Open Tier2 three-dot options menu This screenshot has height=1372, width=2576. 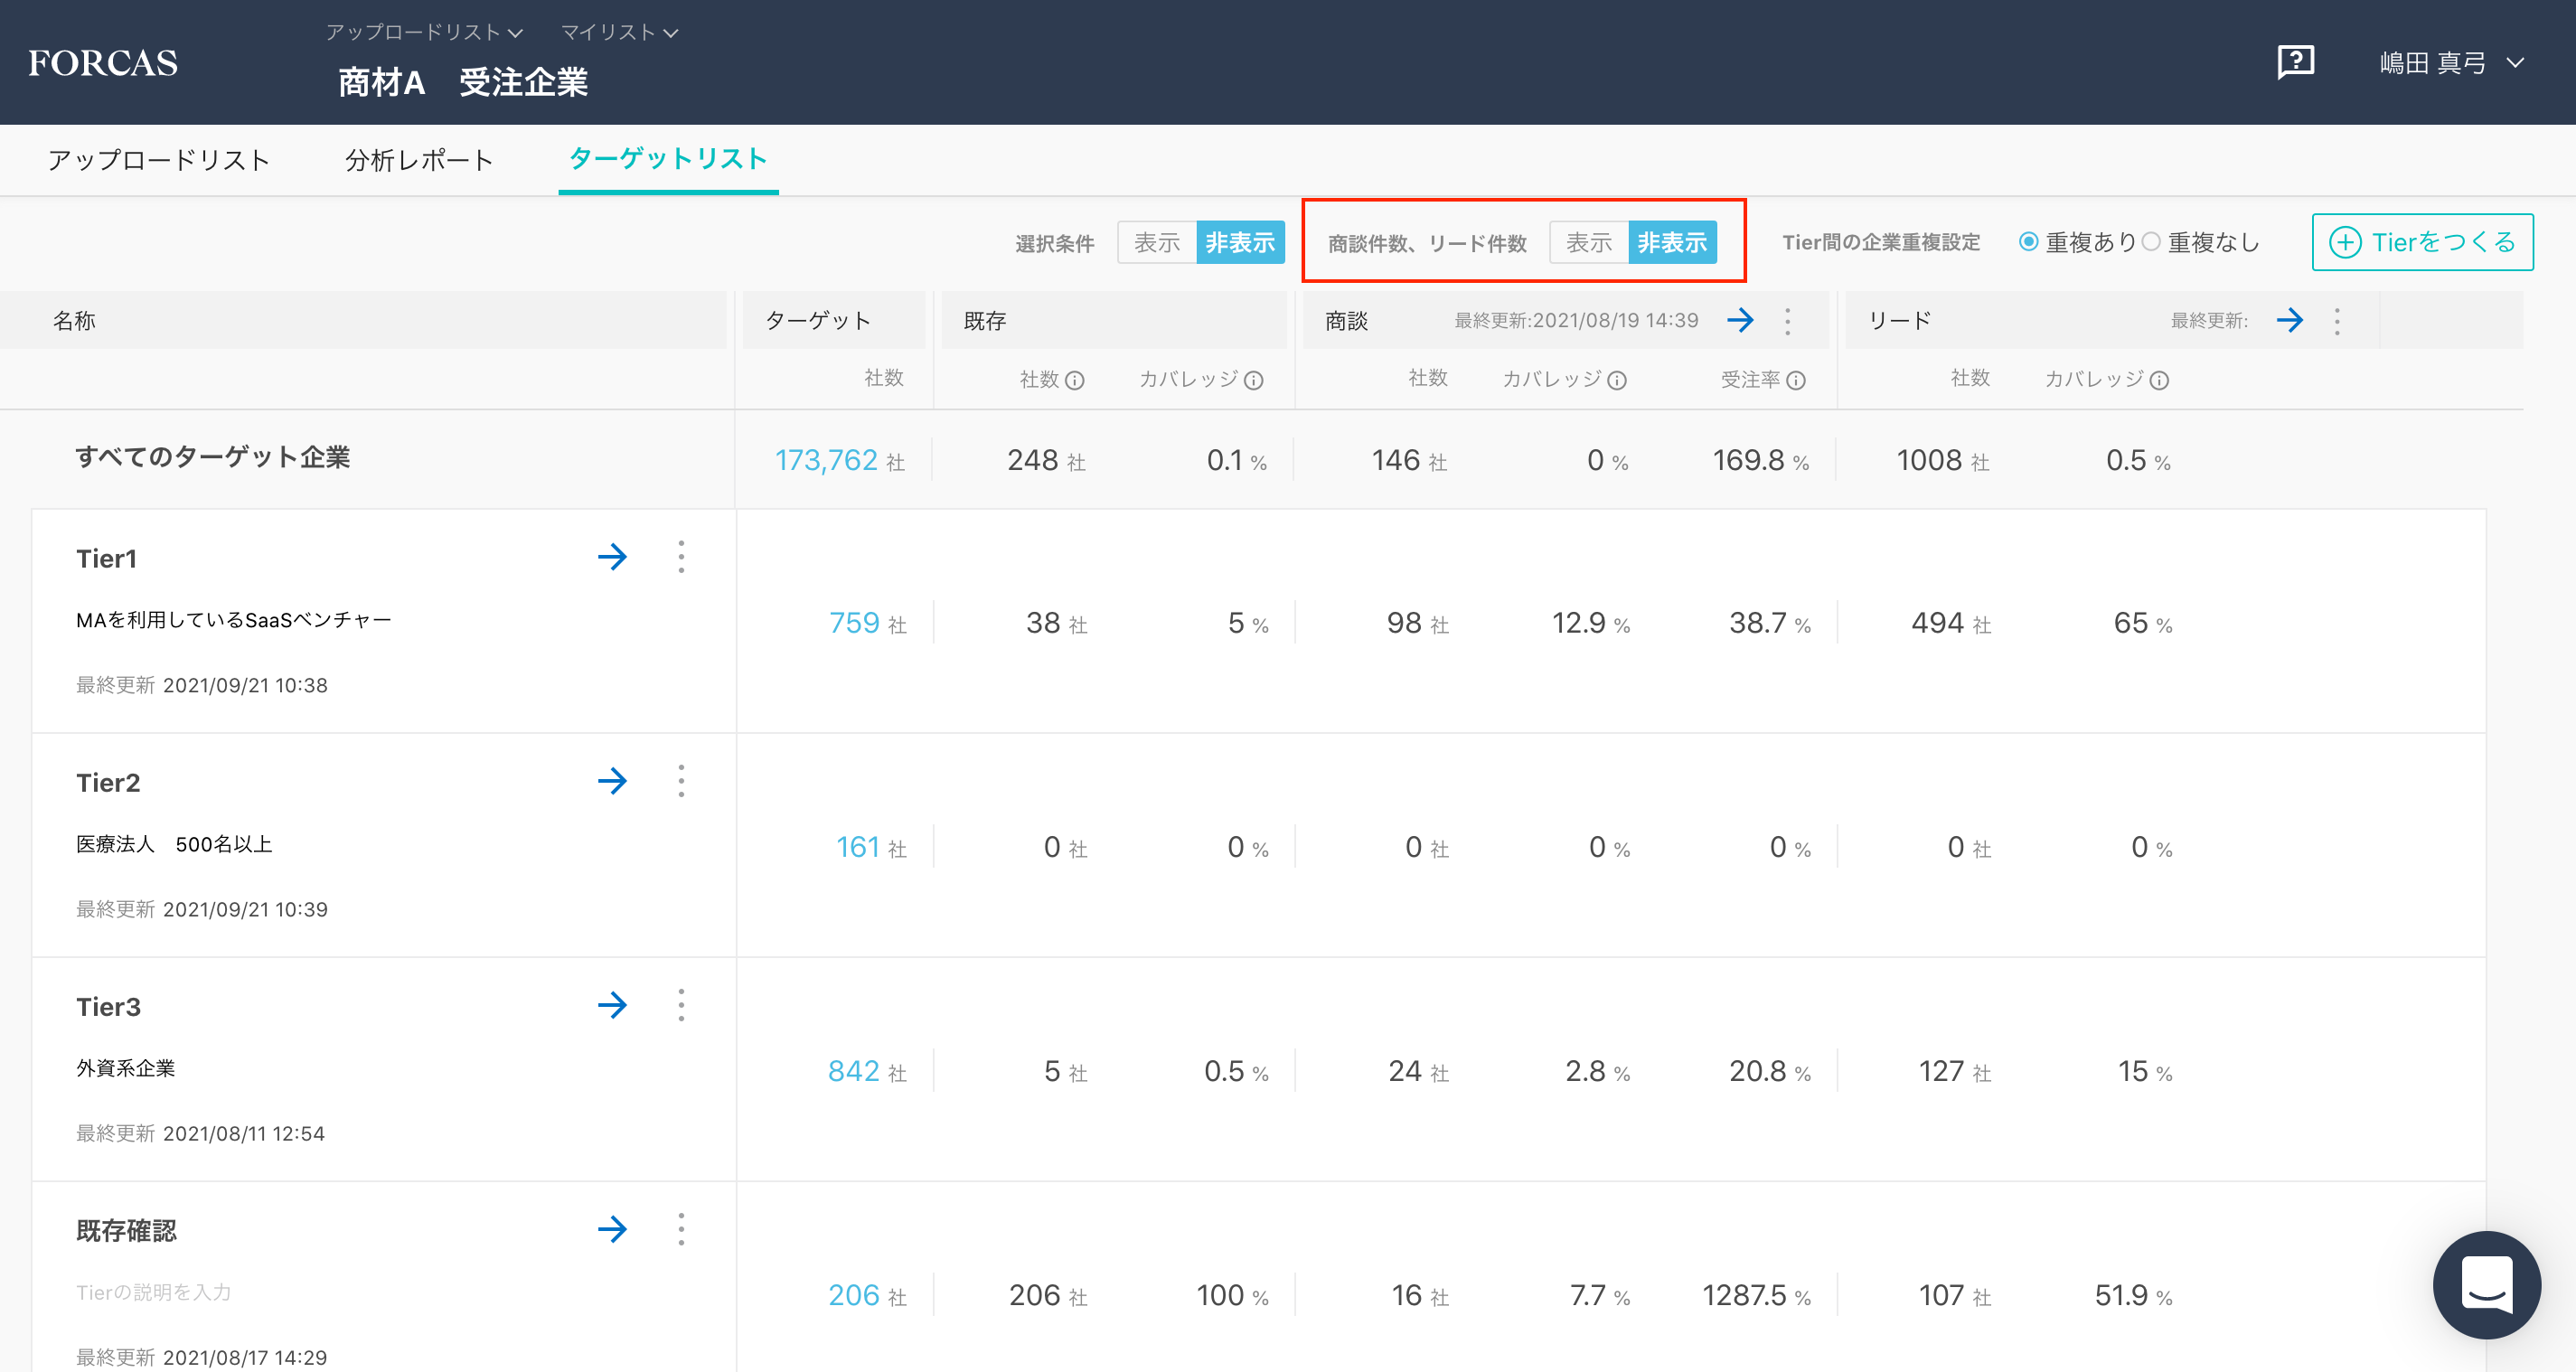click(x=681, y=781)
